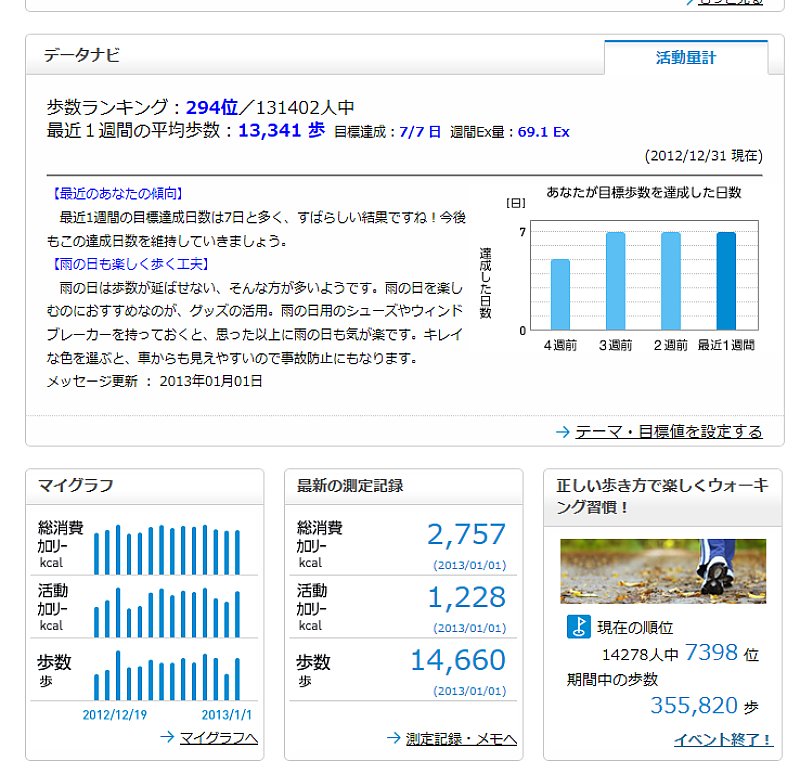The width and height of the screenshot is (800, 774).
Task: Click the 2,757 total calorie value
Action: [466, 535]
